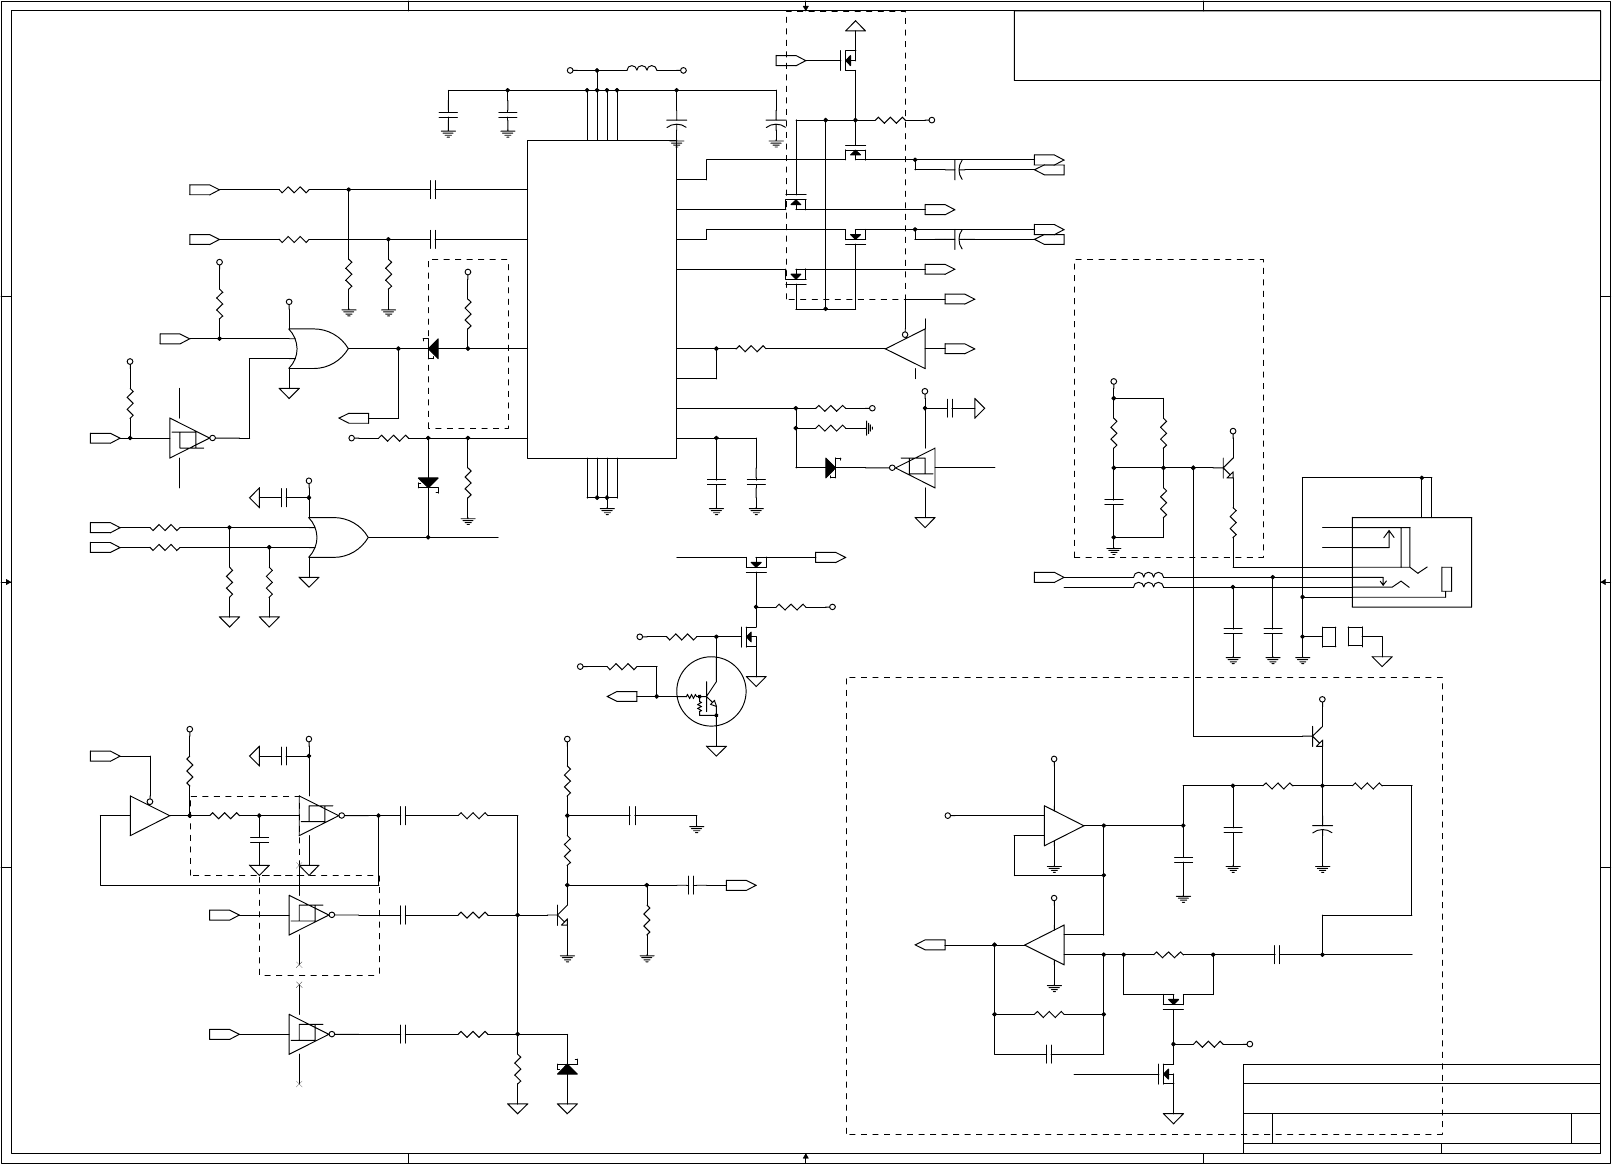Select the upper OR gate symbol
Screen dimensions: 1612x1164
click(x=318, y=349)
